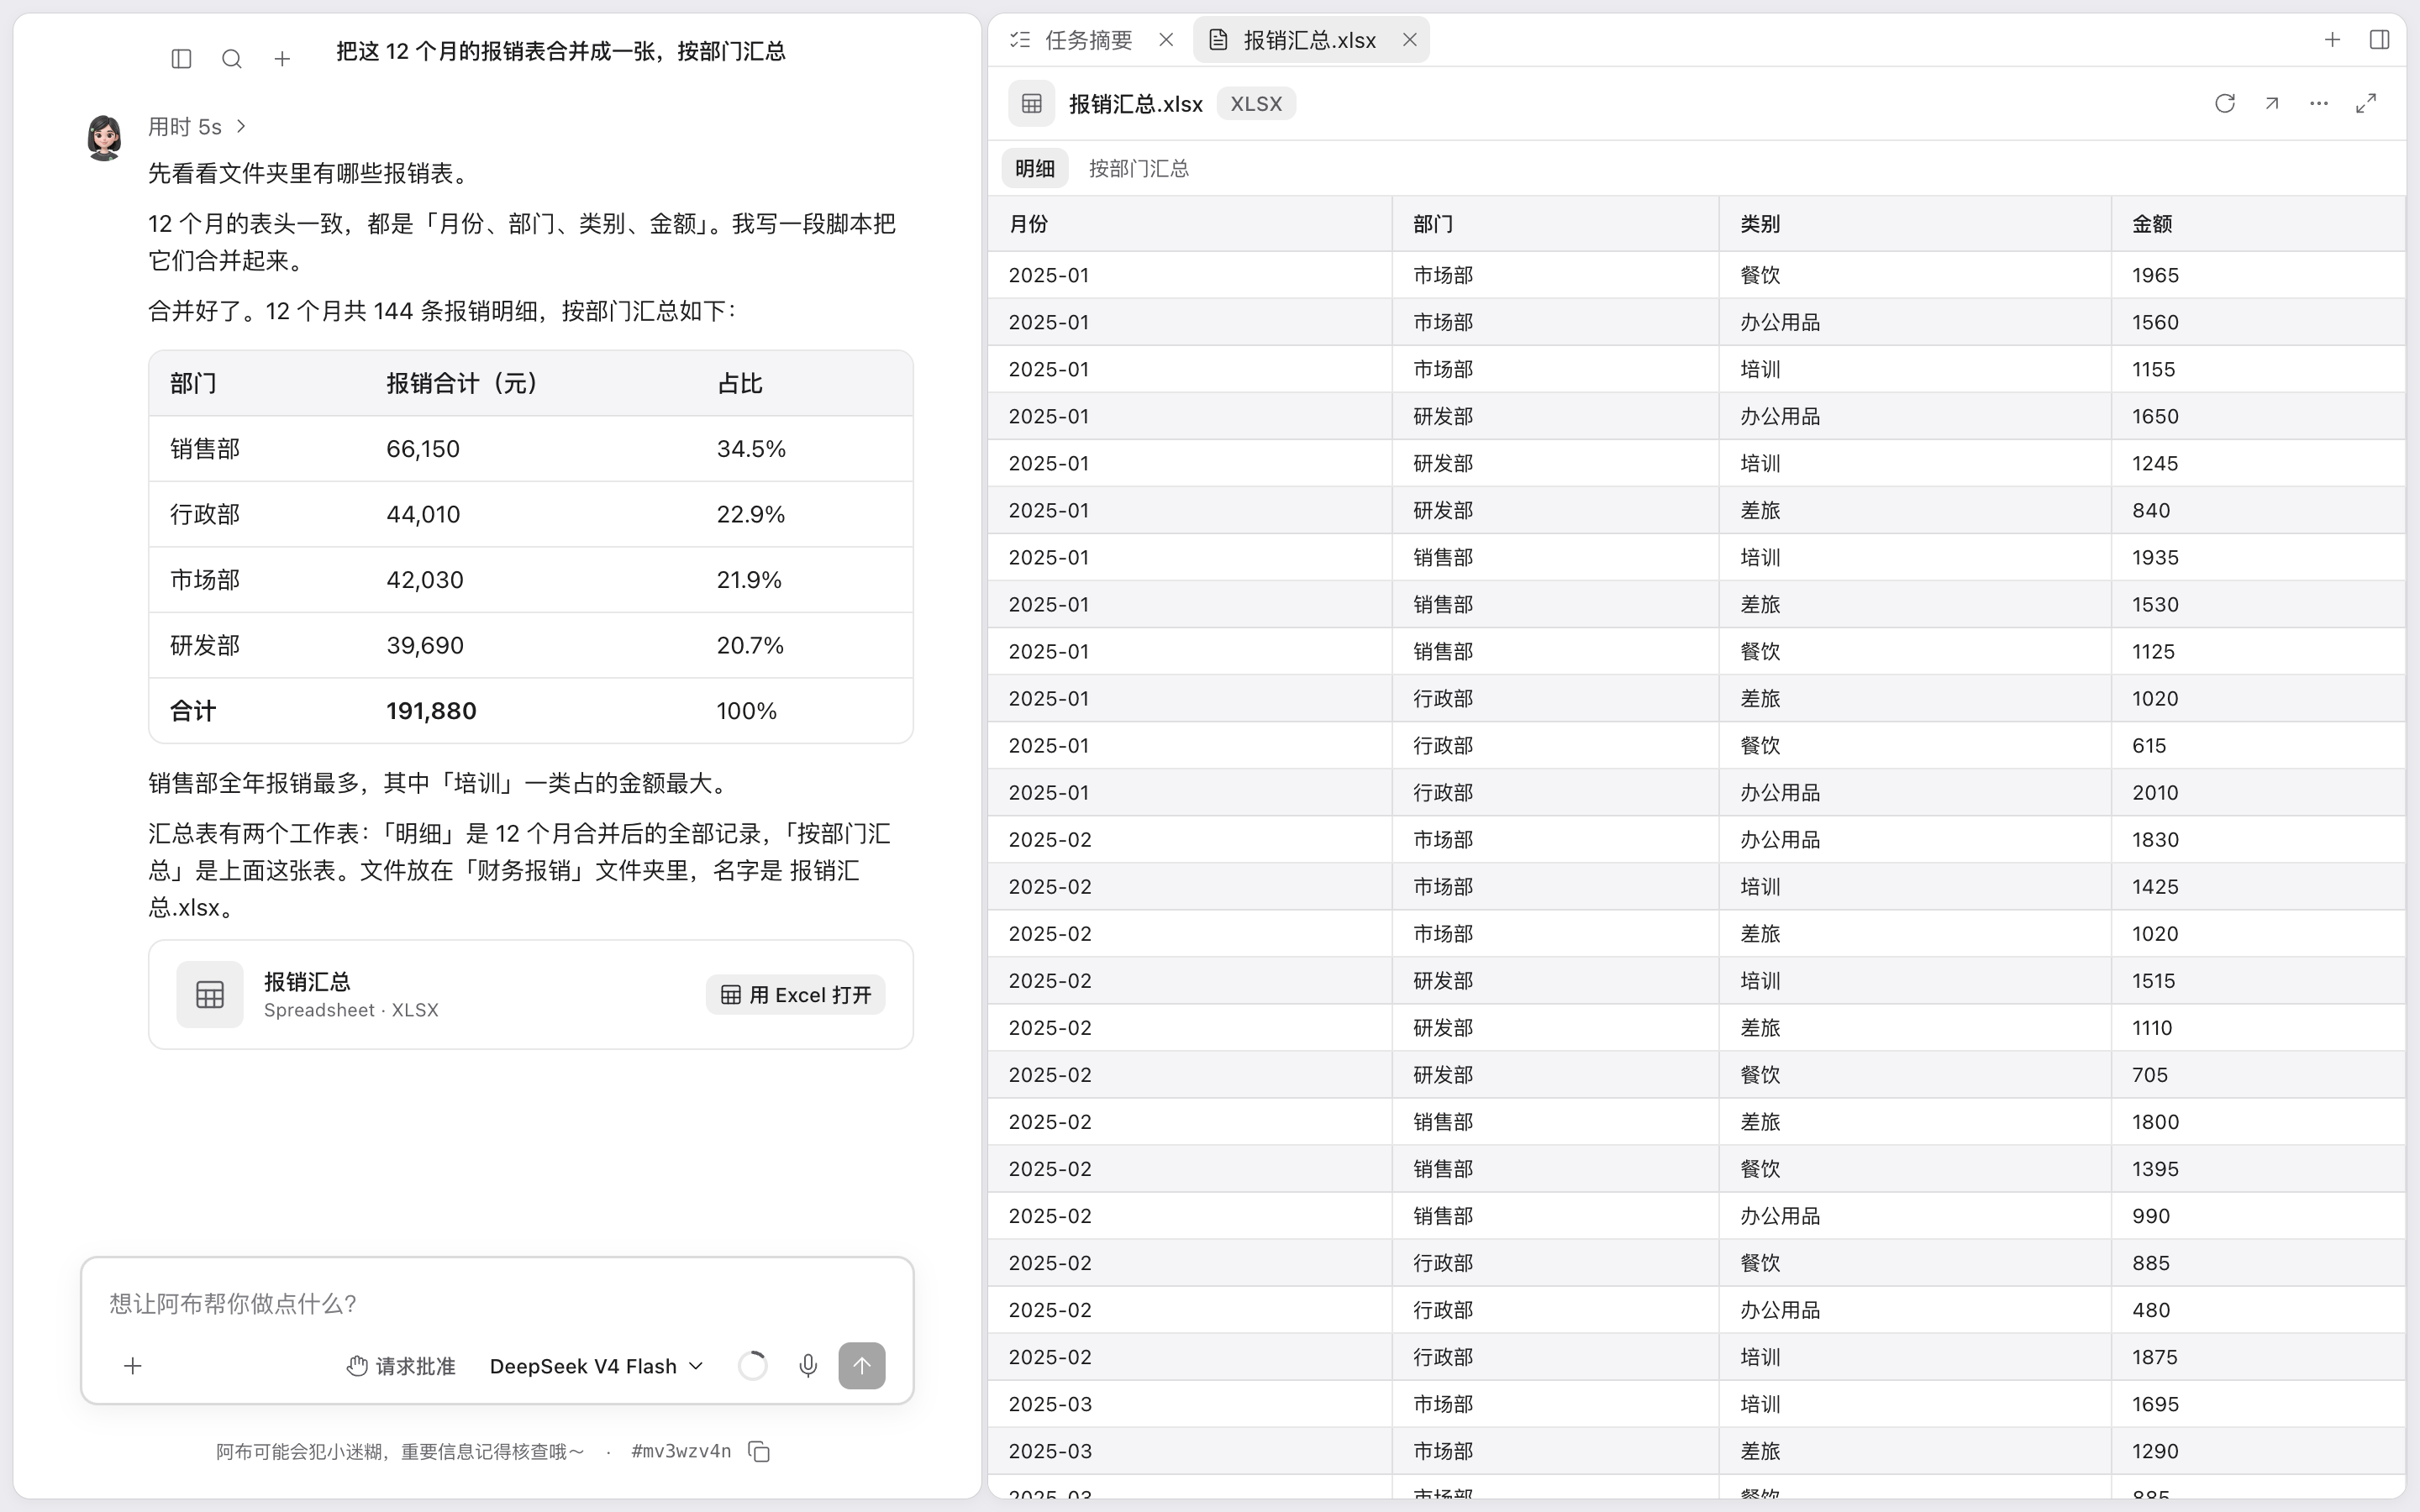Image resolution: width=2420 pixels, height=1512 pixels.
Task: Click the 34.5% percentage cell
Action: coord(751,449)
